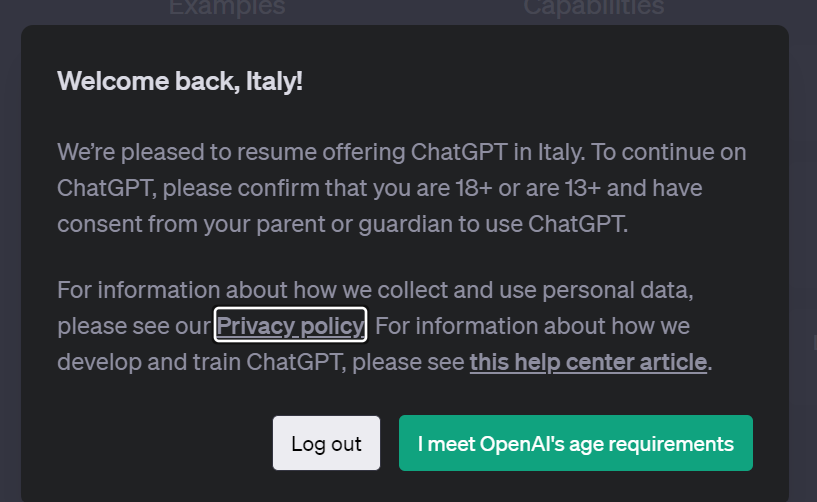Viewport: 817px width, 502px height.
Task: Click the "develop and train ChatGPT" text
Action: pos(200,361)
